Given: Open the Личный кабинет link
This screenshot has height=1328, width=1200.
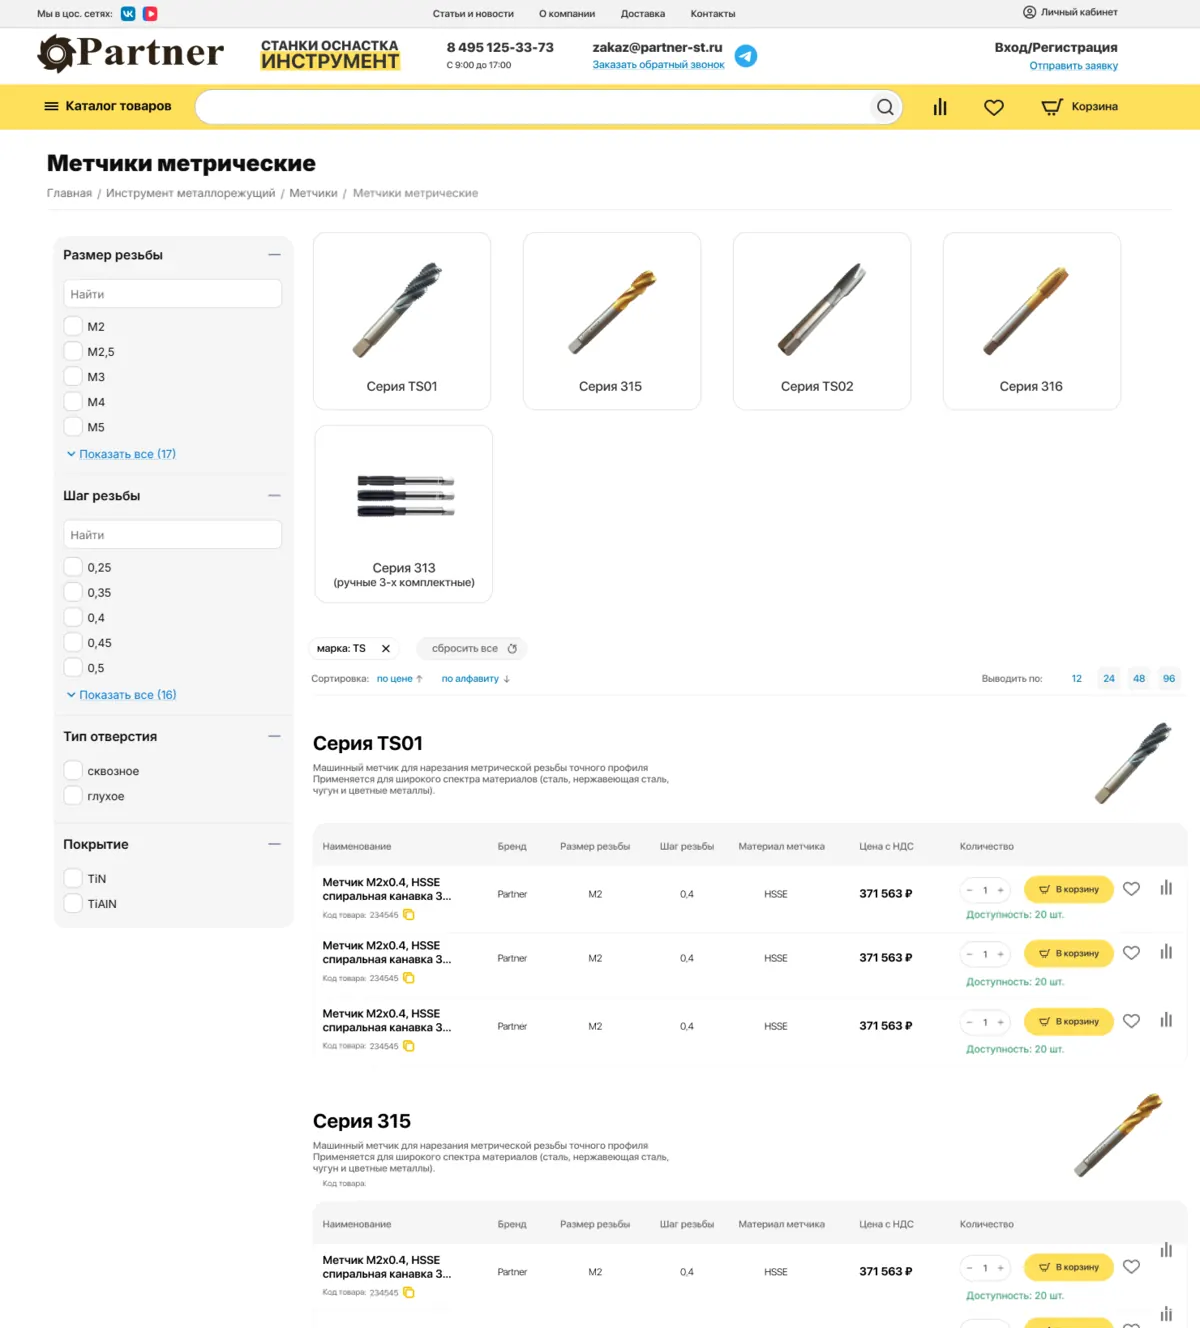Looking at the screenshot, I should pyautogui.click(x=1070, y=12).
